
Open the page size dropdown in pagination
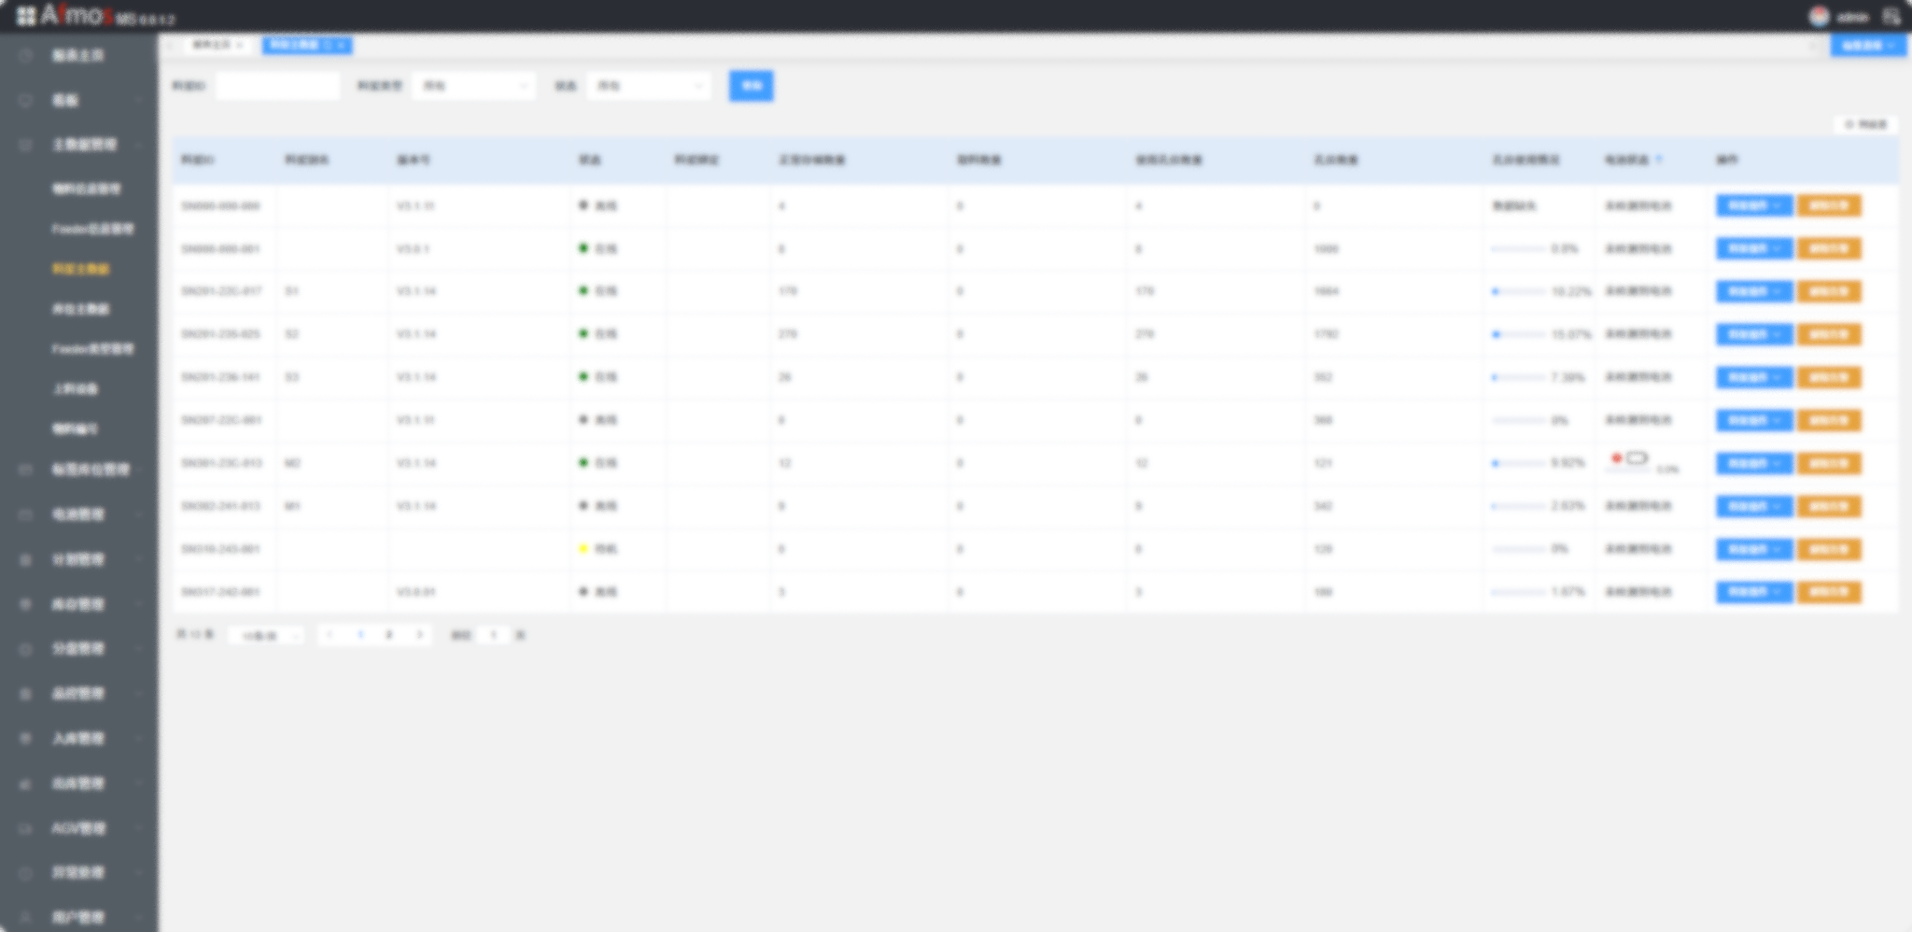[x=266, y=636]
